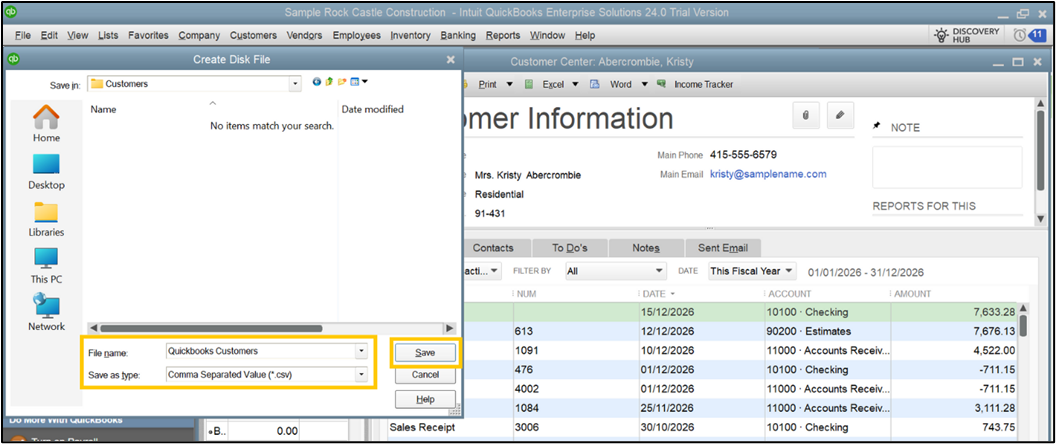1056x444 pixels.
Task: Click the File name input field
Action: [261, 351]
